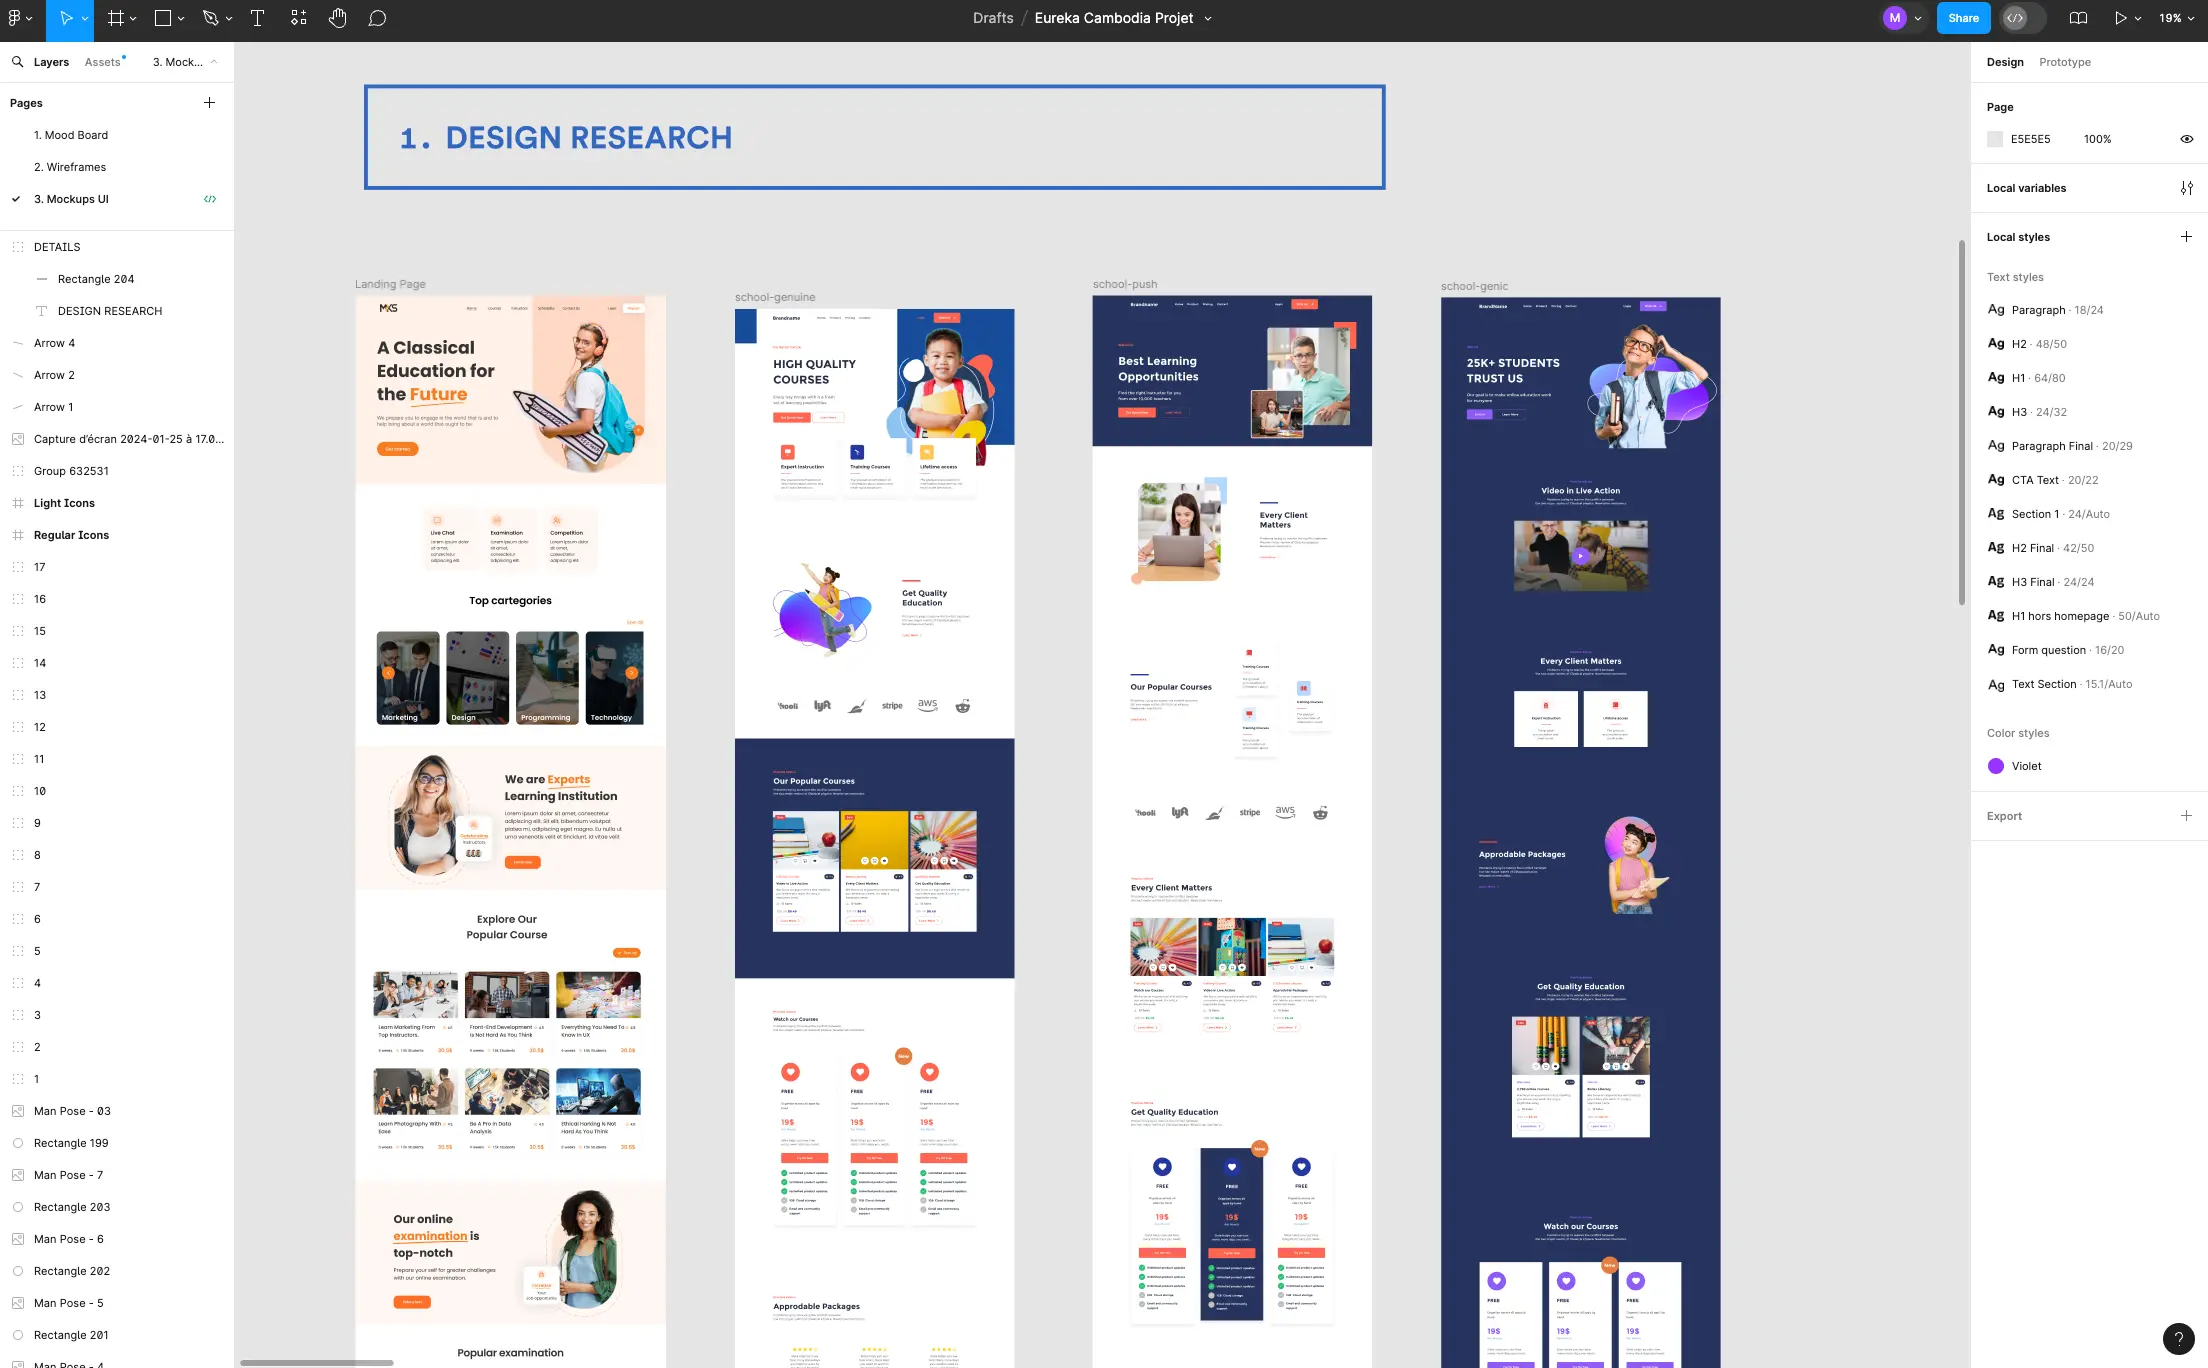This screenshot has height=1368, width=2208.
Task: Open Local variables settings icon
Action: (x=2186, y=188)
